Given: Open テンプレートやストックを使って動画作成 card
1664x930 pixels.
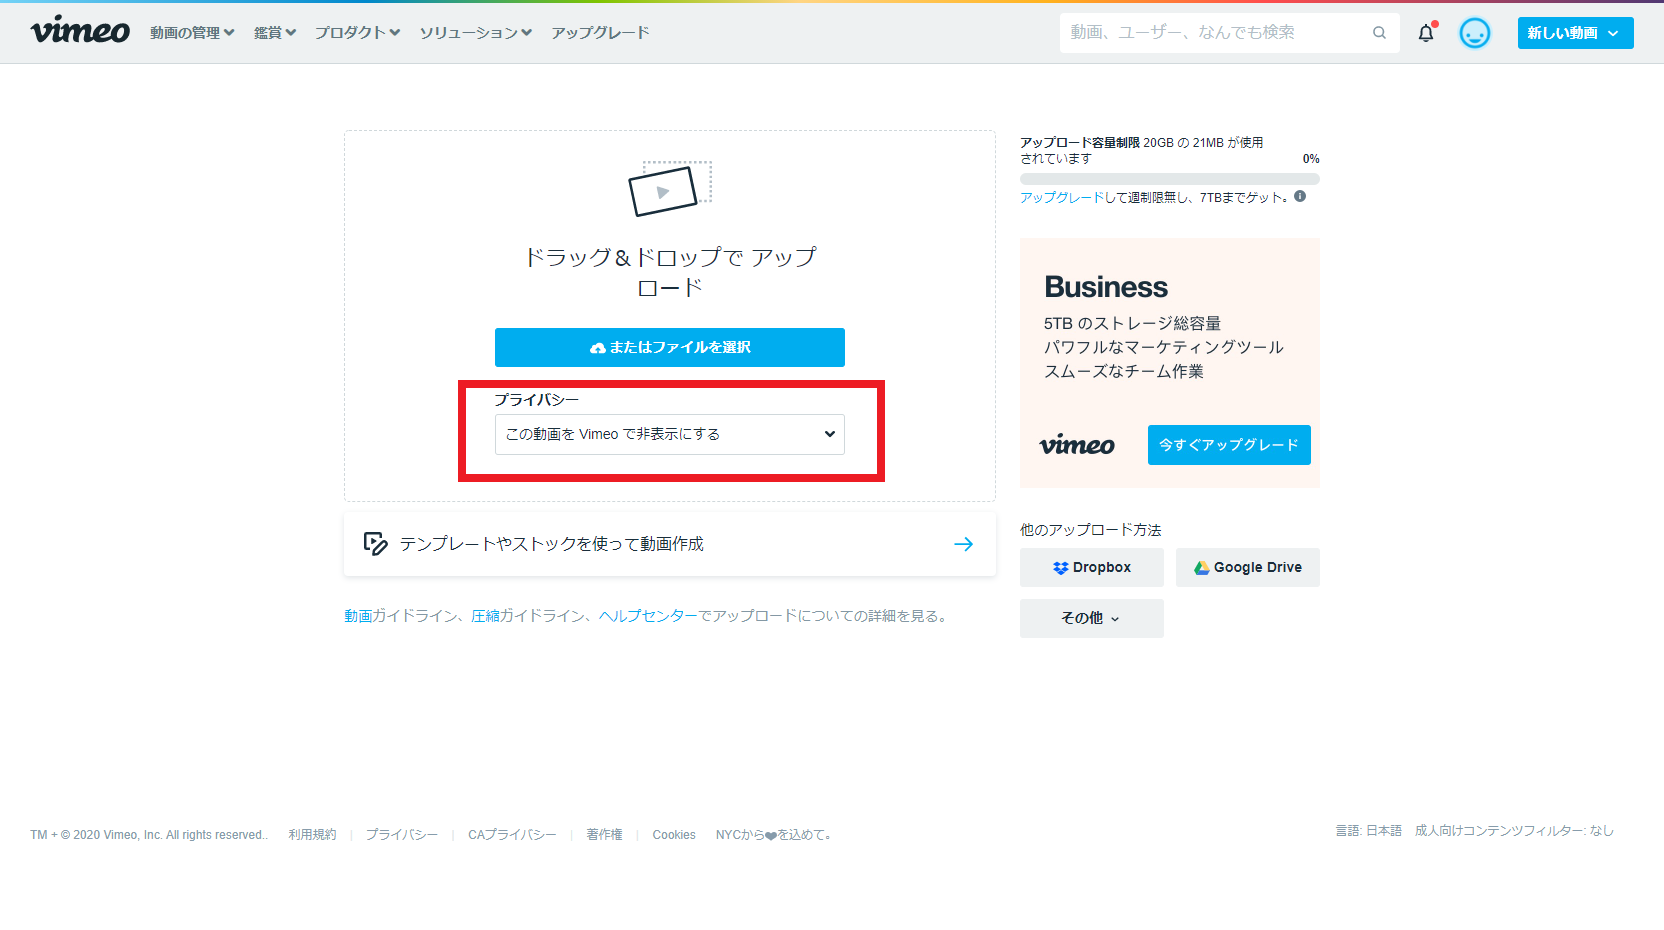Looking at the screenshot, I should [670, 544].
